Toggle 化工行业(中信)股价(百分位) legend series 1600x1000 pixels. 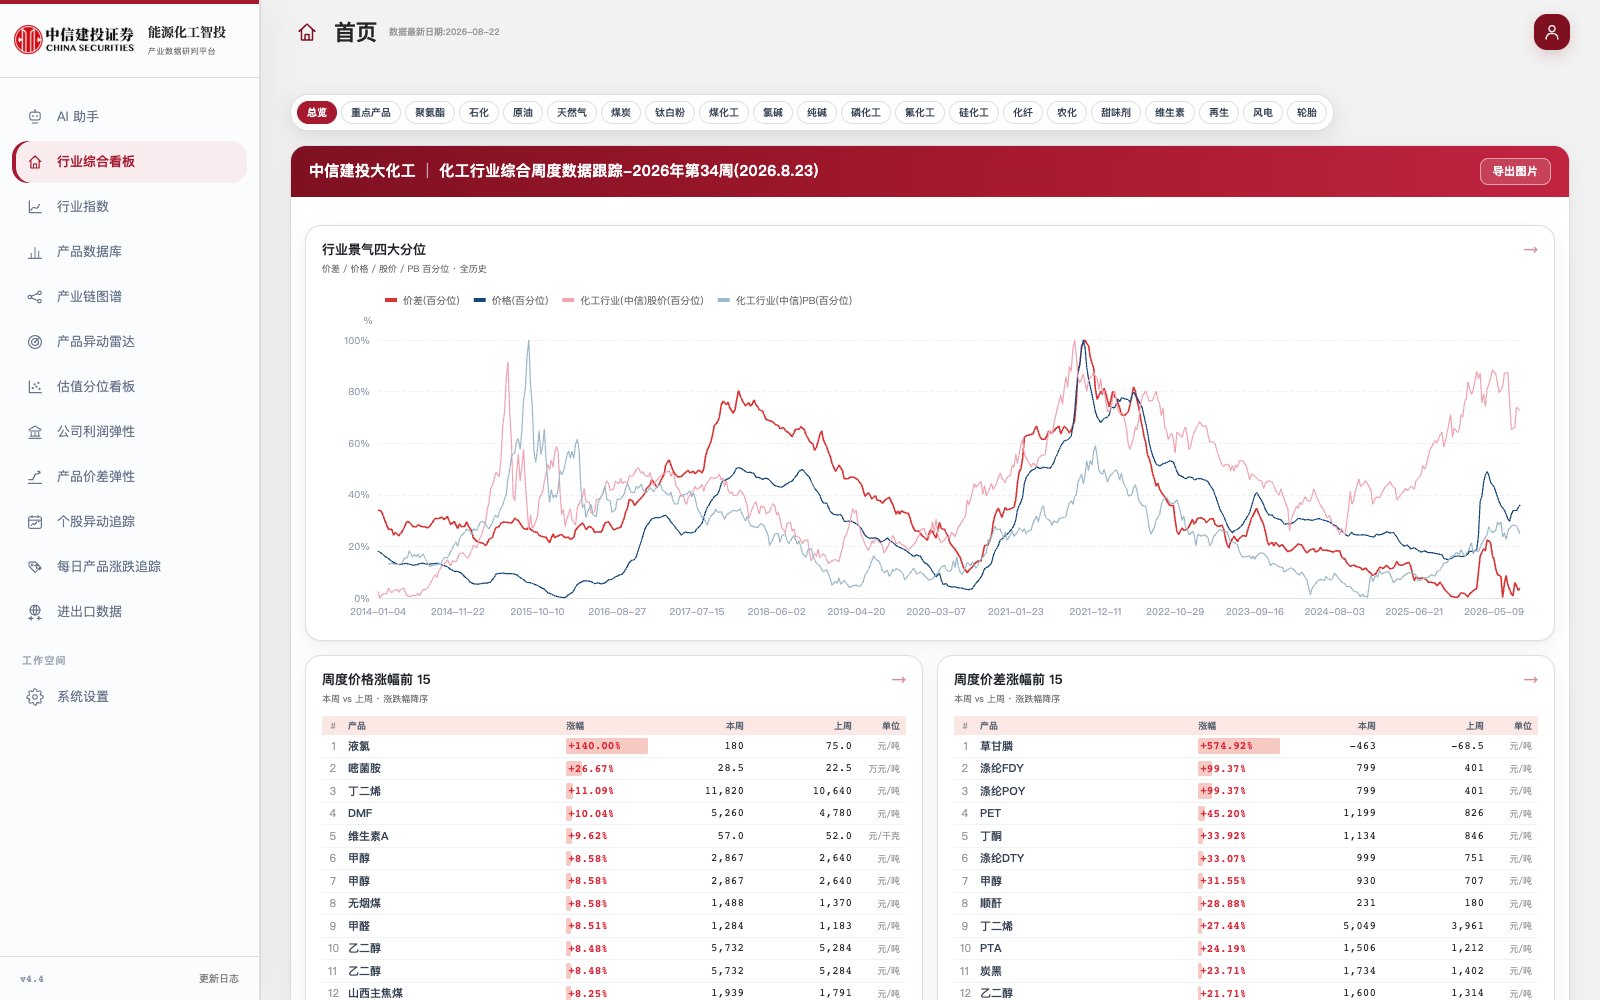pyautogui.click(x=633, y=300)
